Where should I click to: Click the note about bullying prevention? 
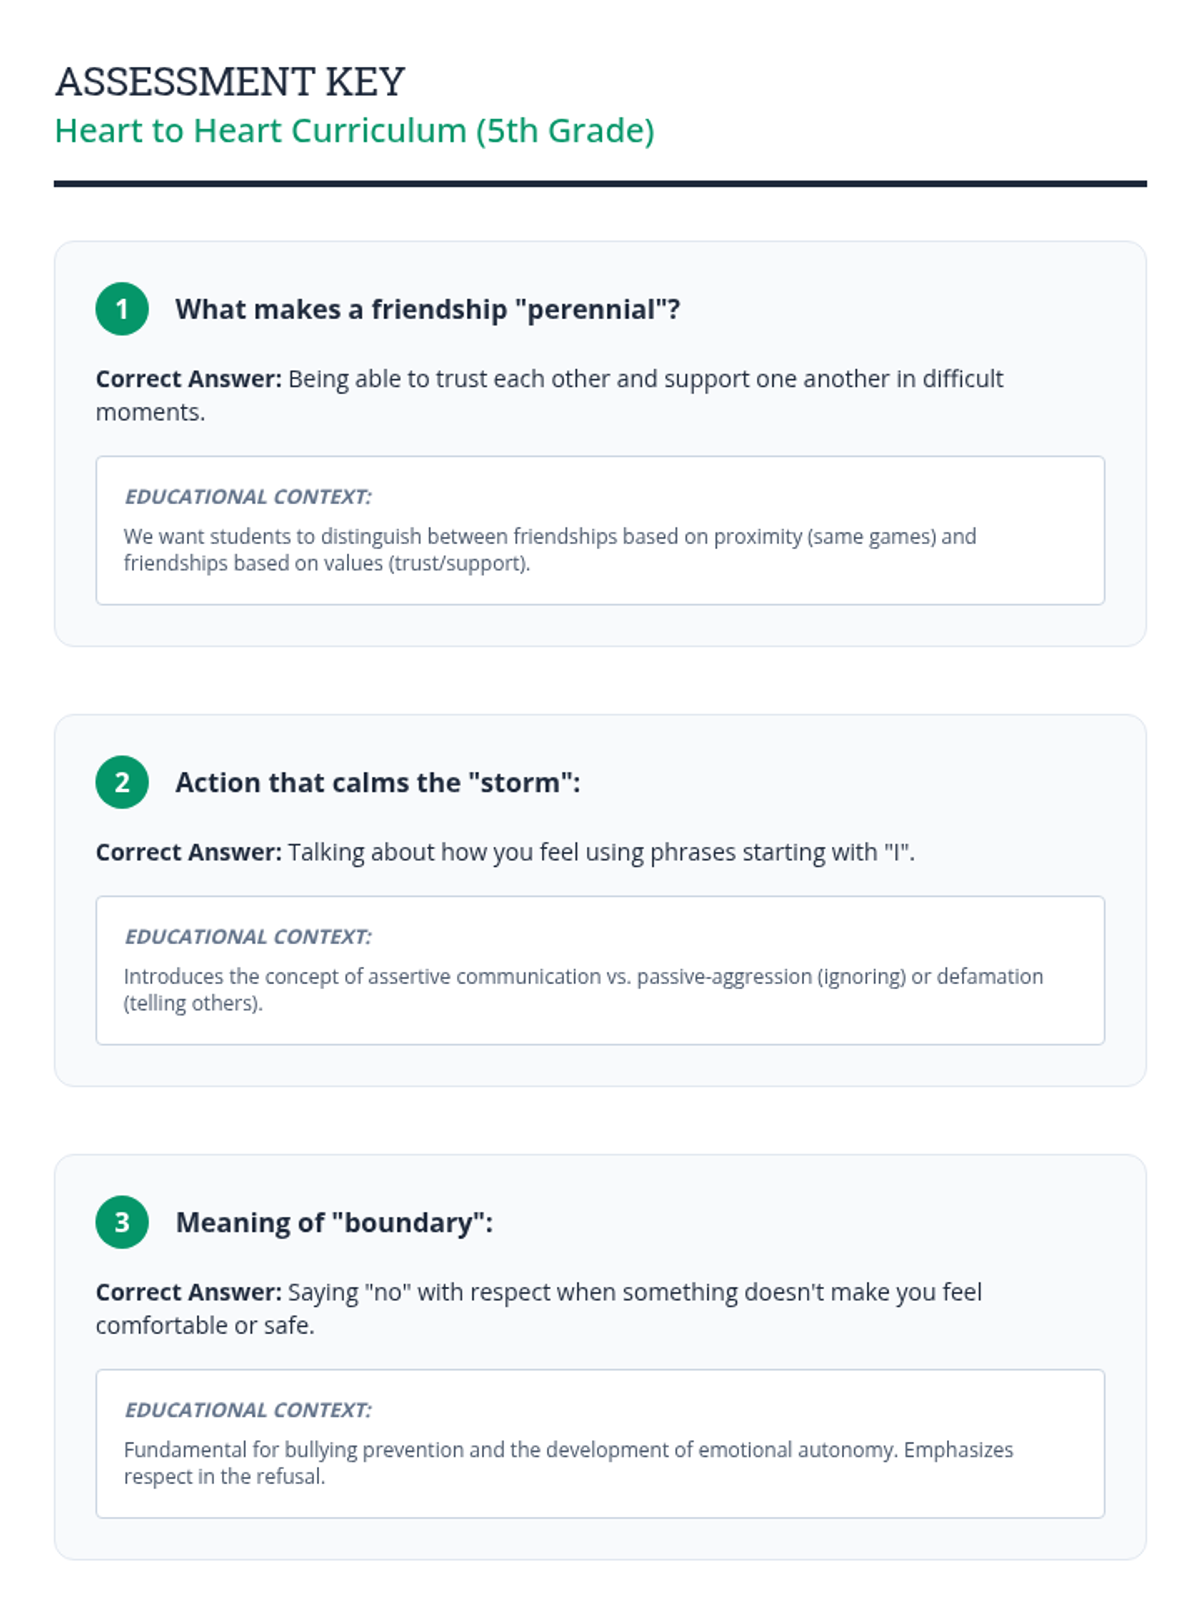[x=568, y=1462]
